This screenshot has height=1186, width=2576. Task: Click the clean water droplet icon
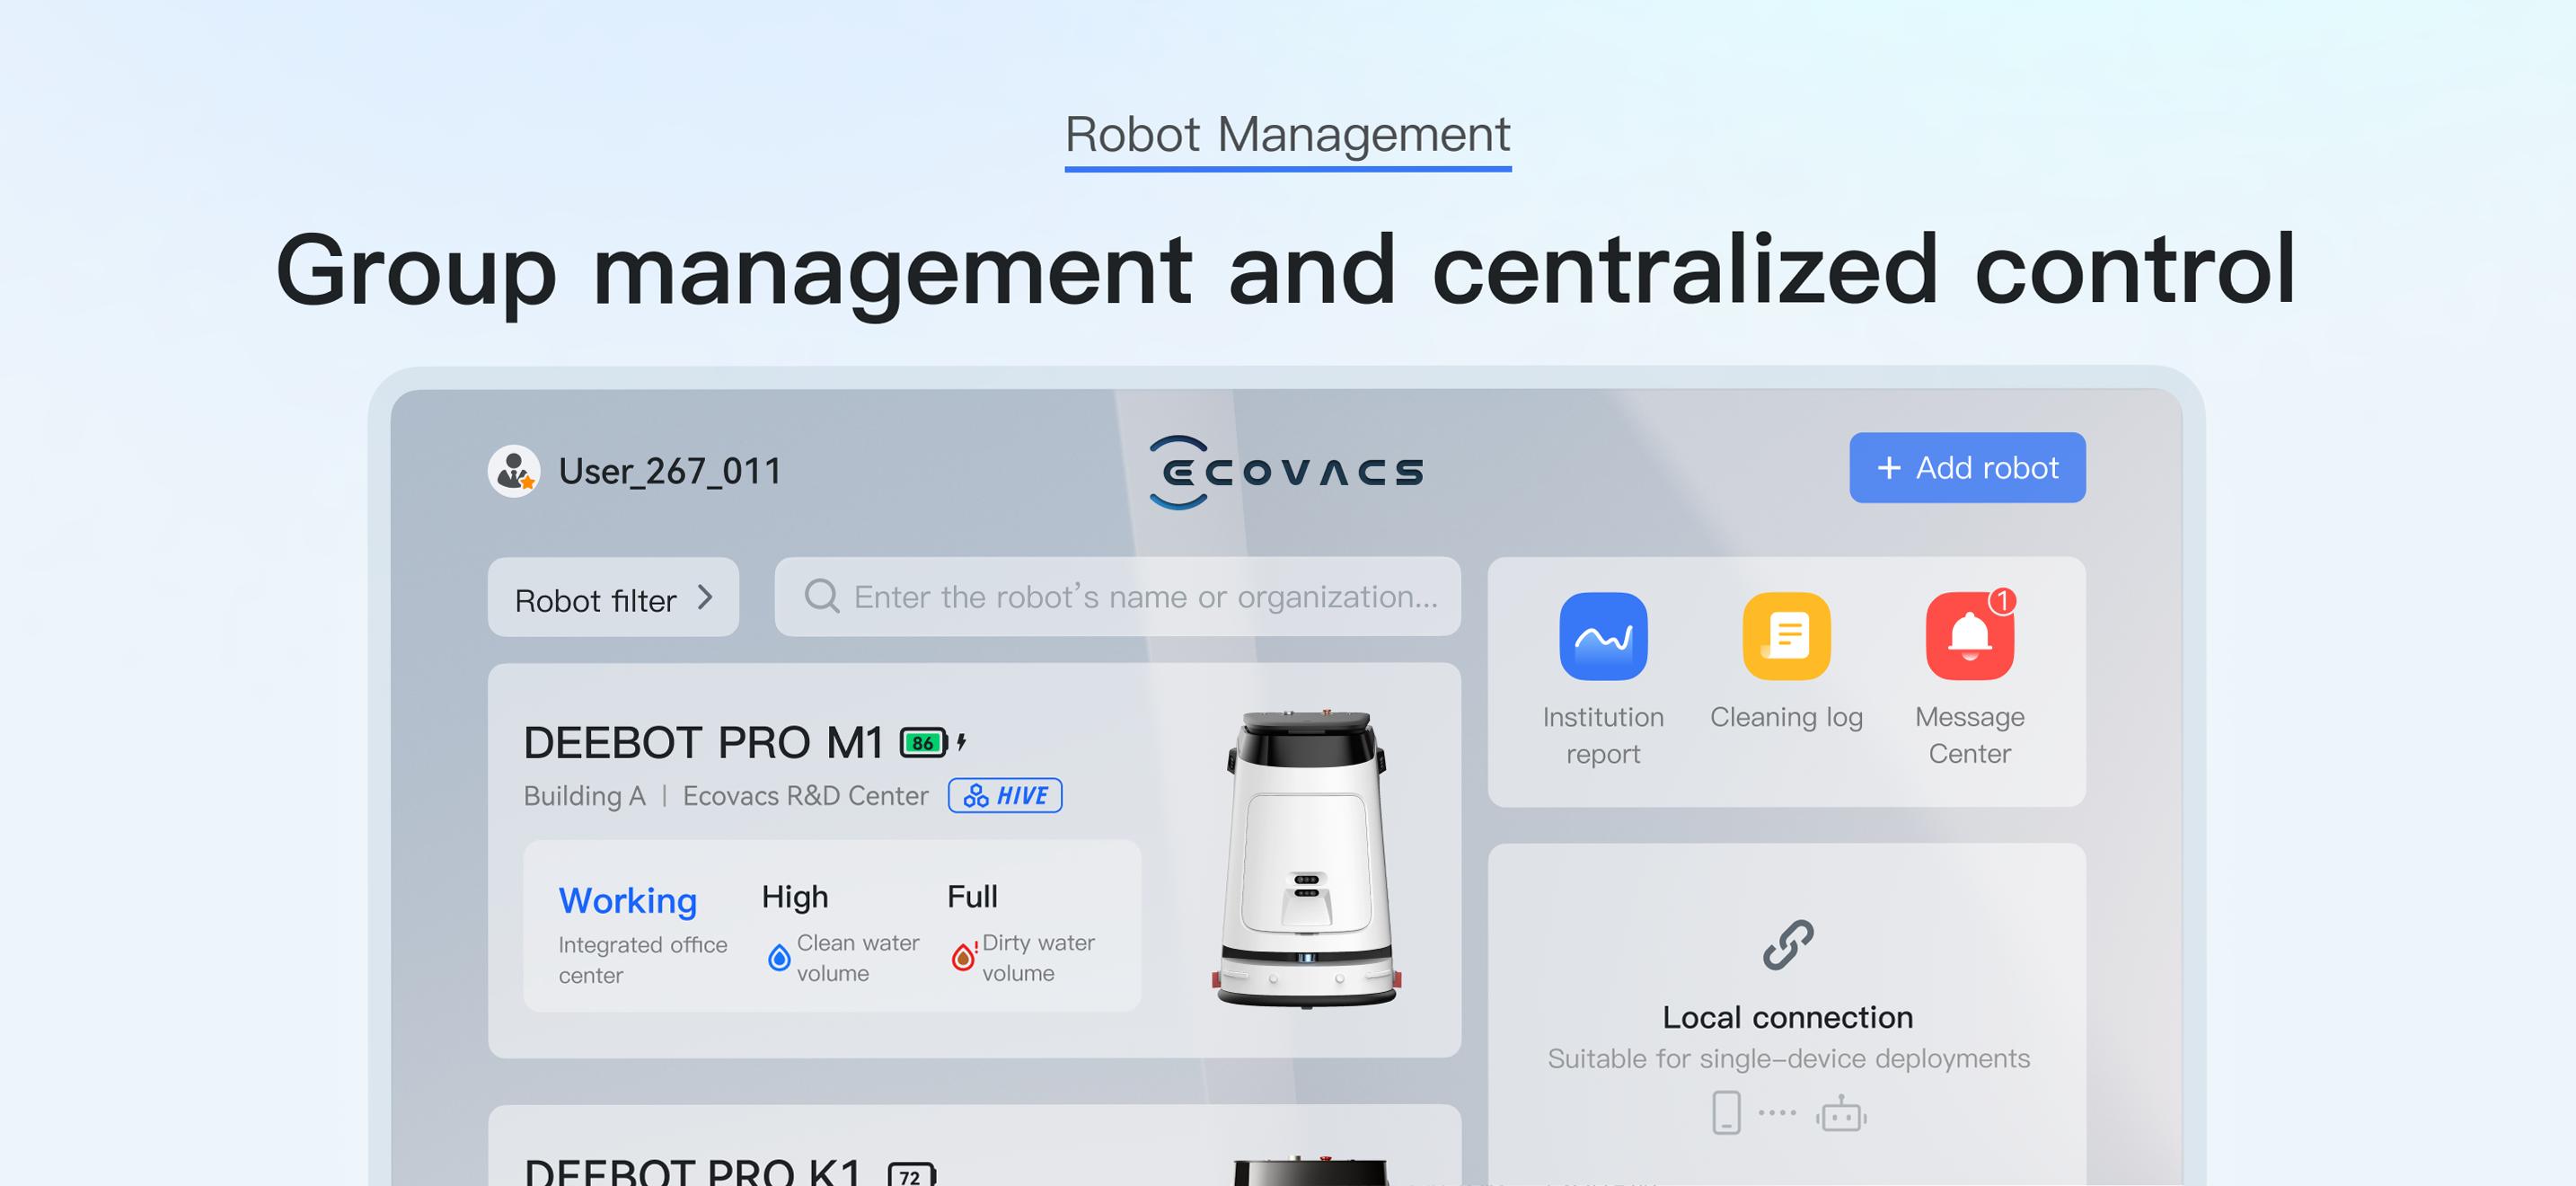pos(778,958)
